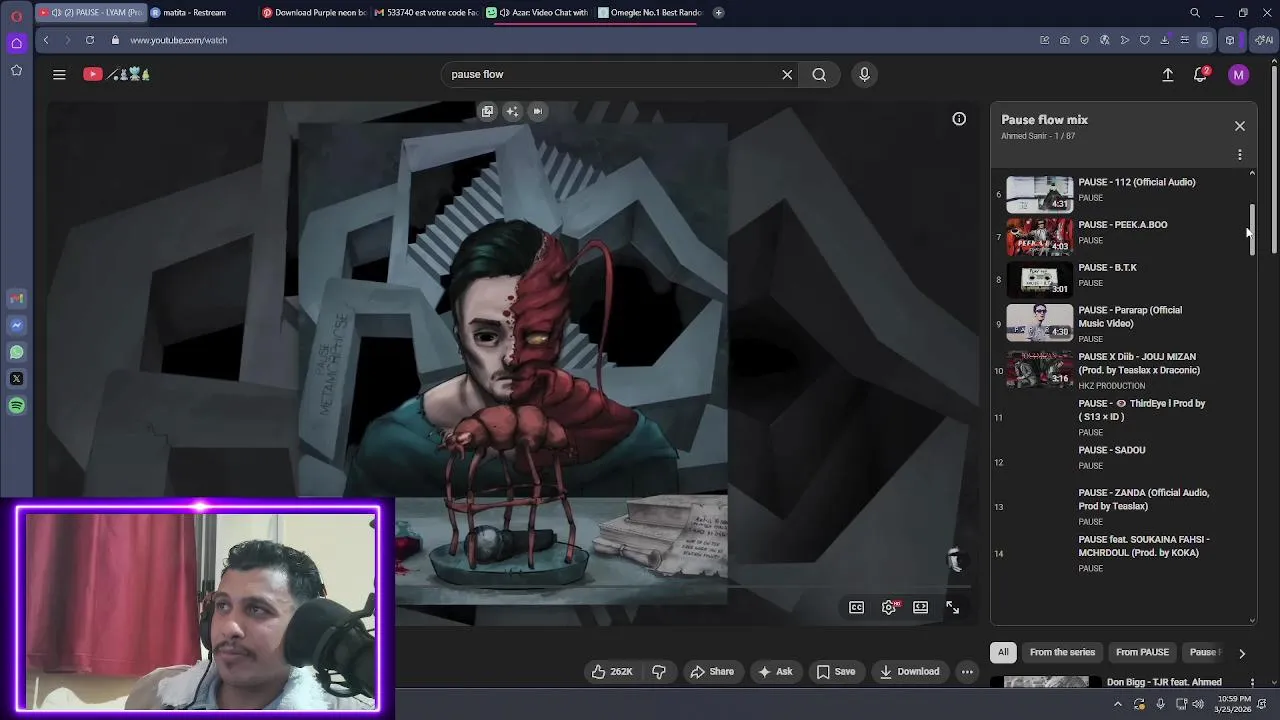
Task: Pop out video with the detach icon
Action: (x=487, y=111)
